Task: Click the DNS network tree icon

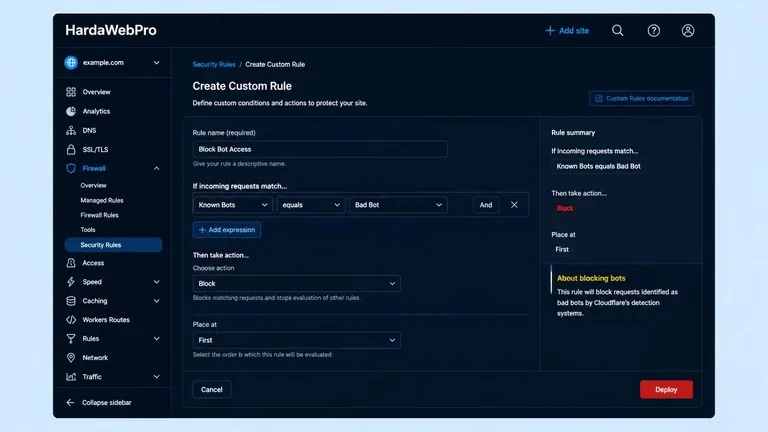Action: click(71, 130)
